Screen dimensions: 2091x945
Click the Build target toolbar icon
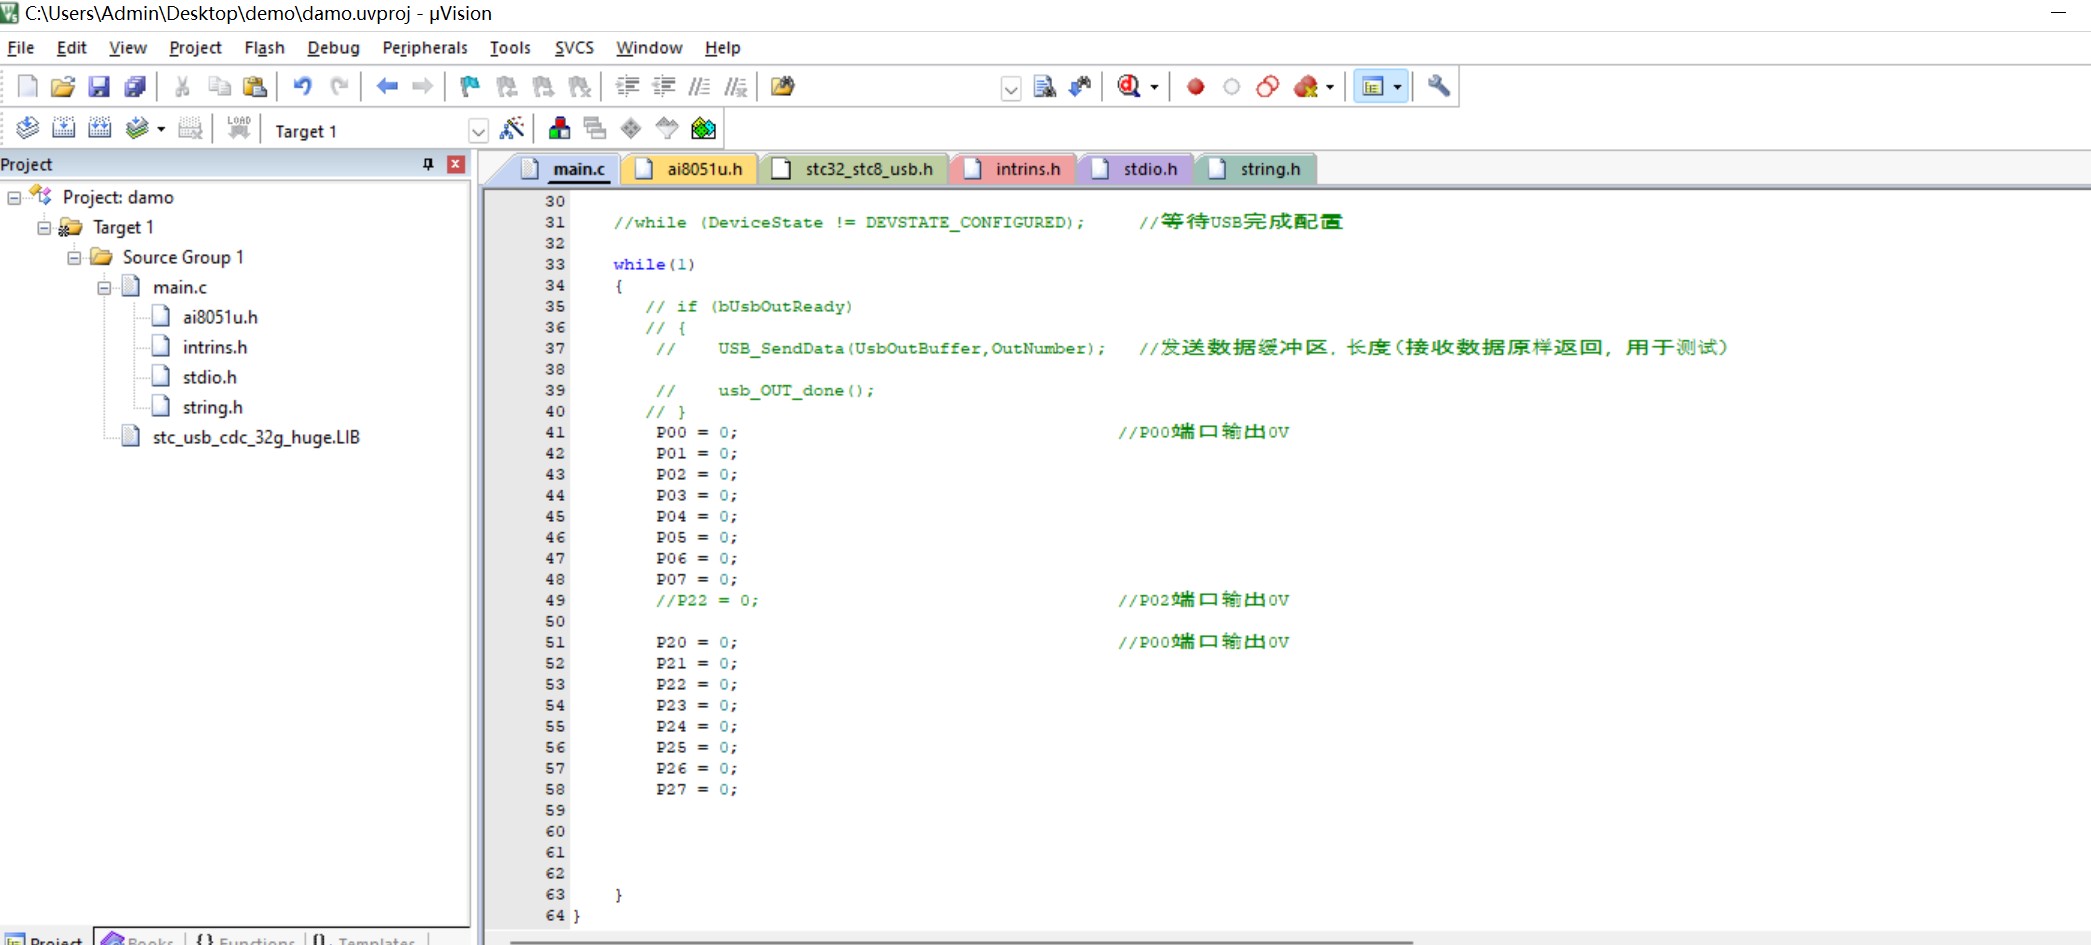(63, 129)
